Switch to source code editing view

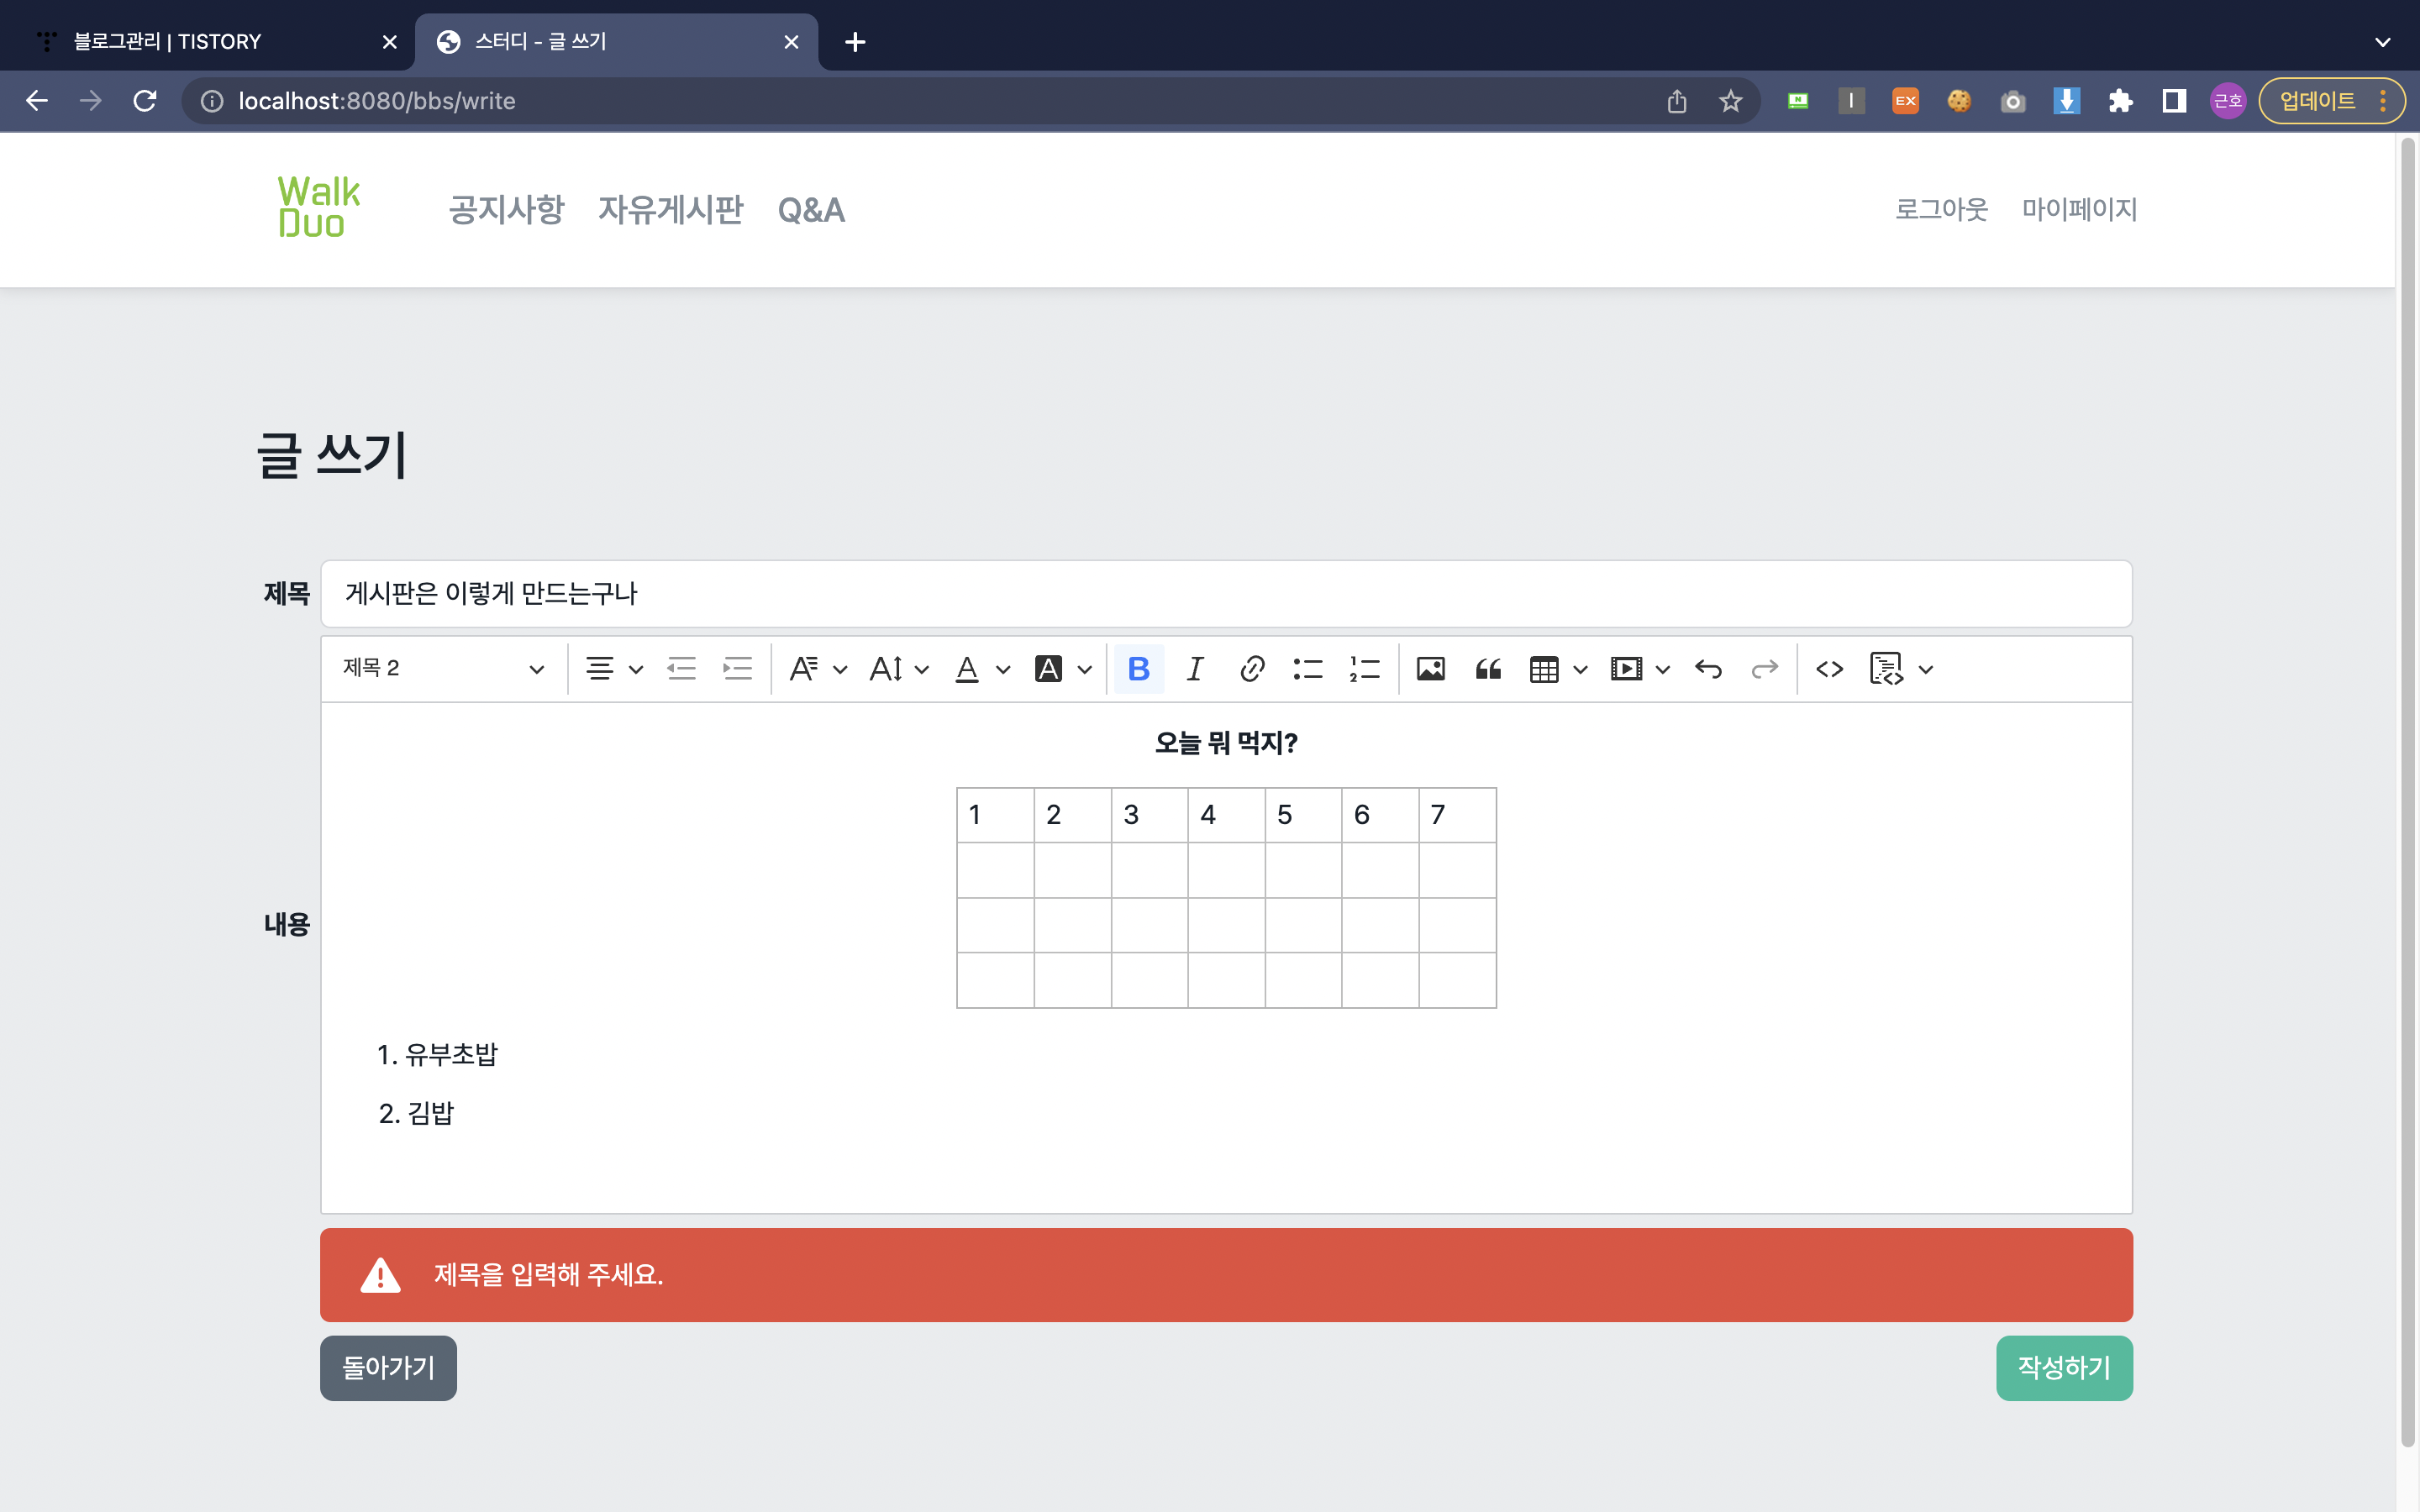[x=1829, y=669]
